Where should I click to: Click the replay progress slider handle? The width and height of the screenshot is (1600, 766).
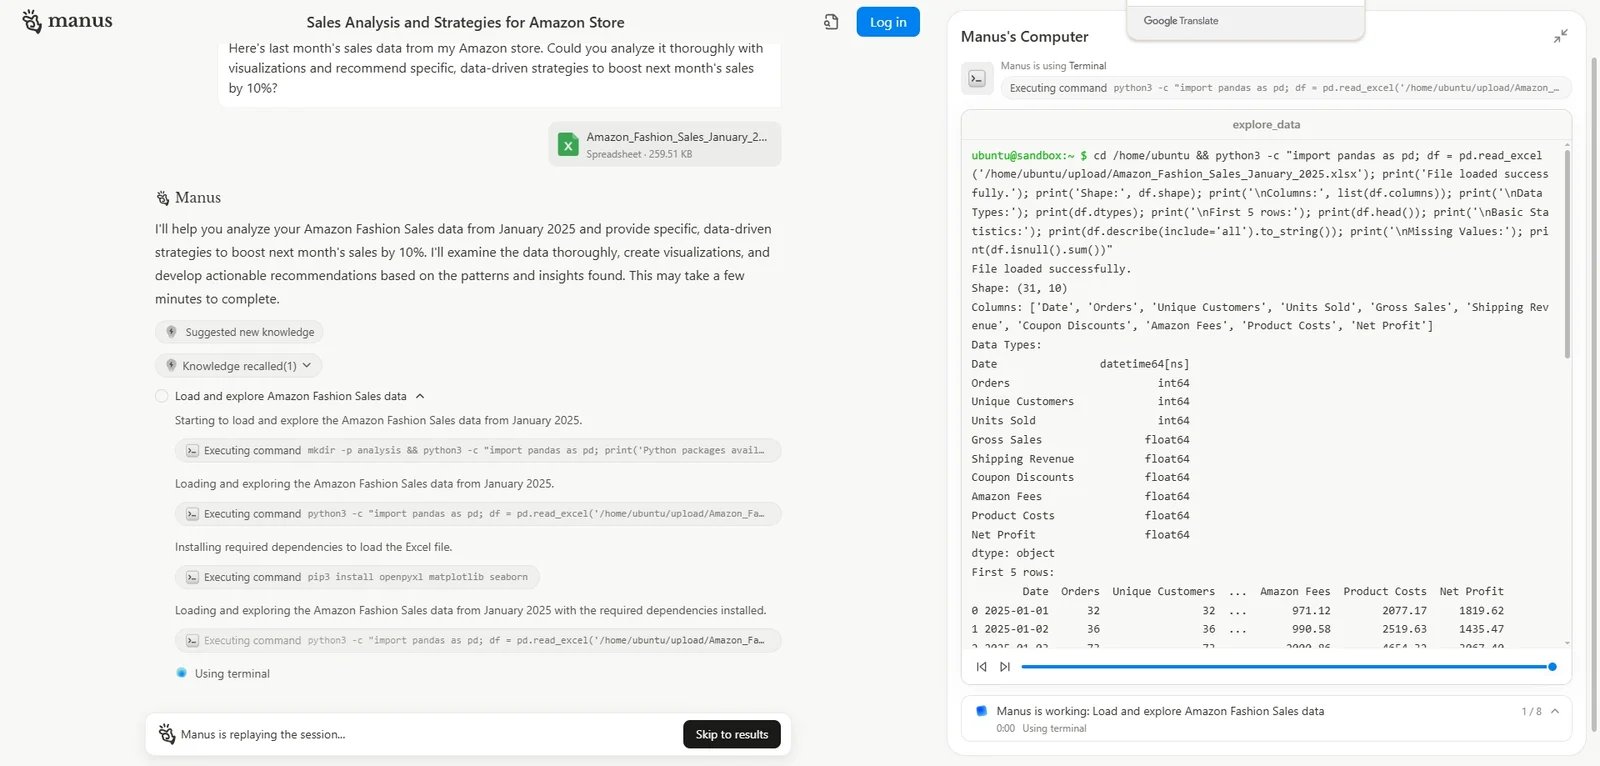[x=1552, y=666]
